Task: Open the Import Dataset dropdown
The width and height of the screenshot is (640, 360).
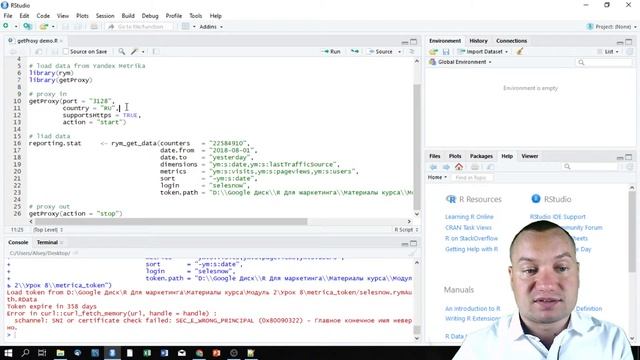Action: click(483, 51)
